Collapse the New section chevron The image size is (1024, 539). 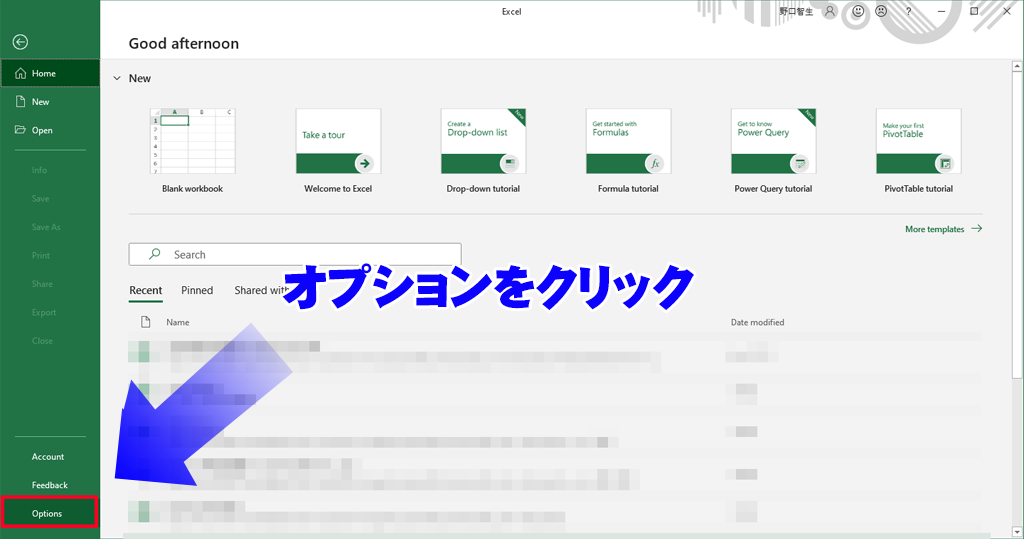click(x=117, y=78)
